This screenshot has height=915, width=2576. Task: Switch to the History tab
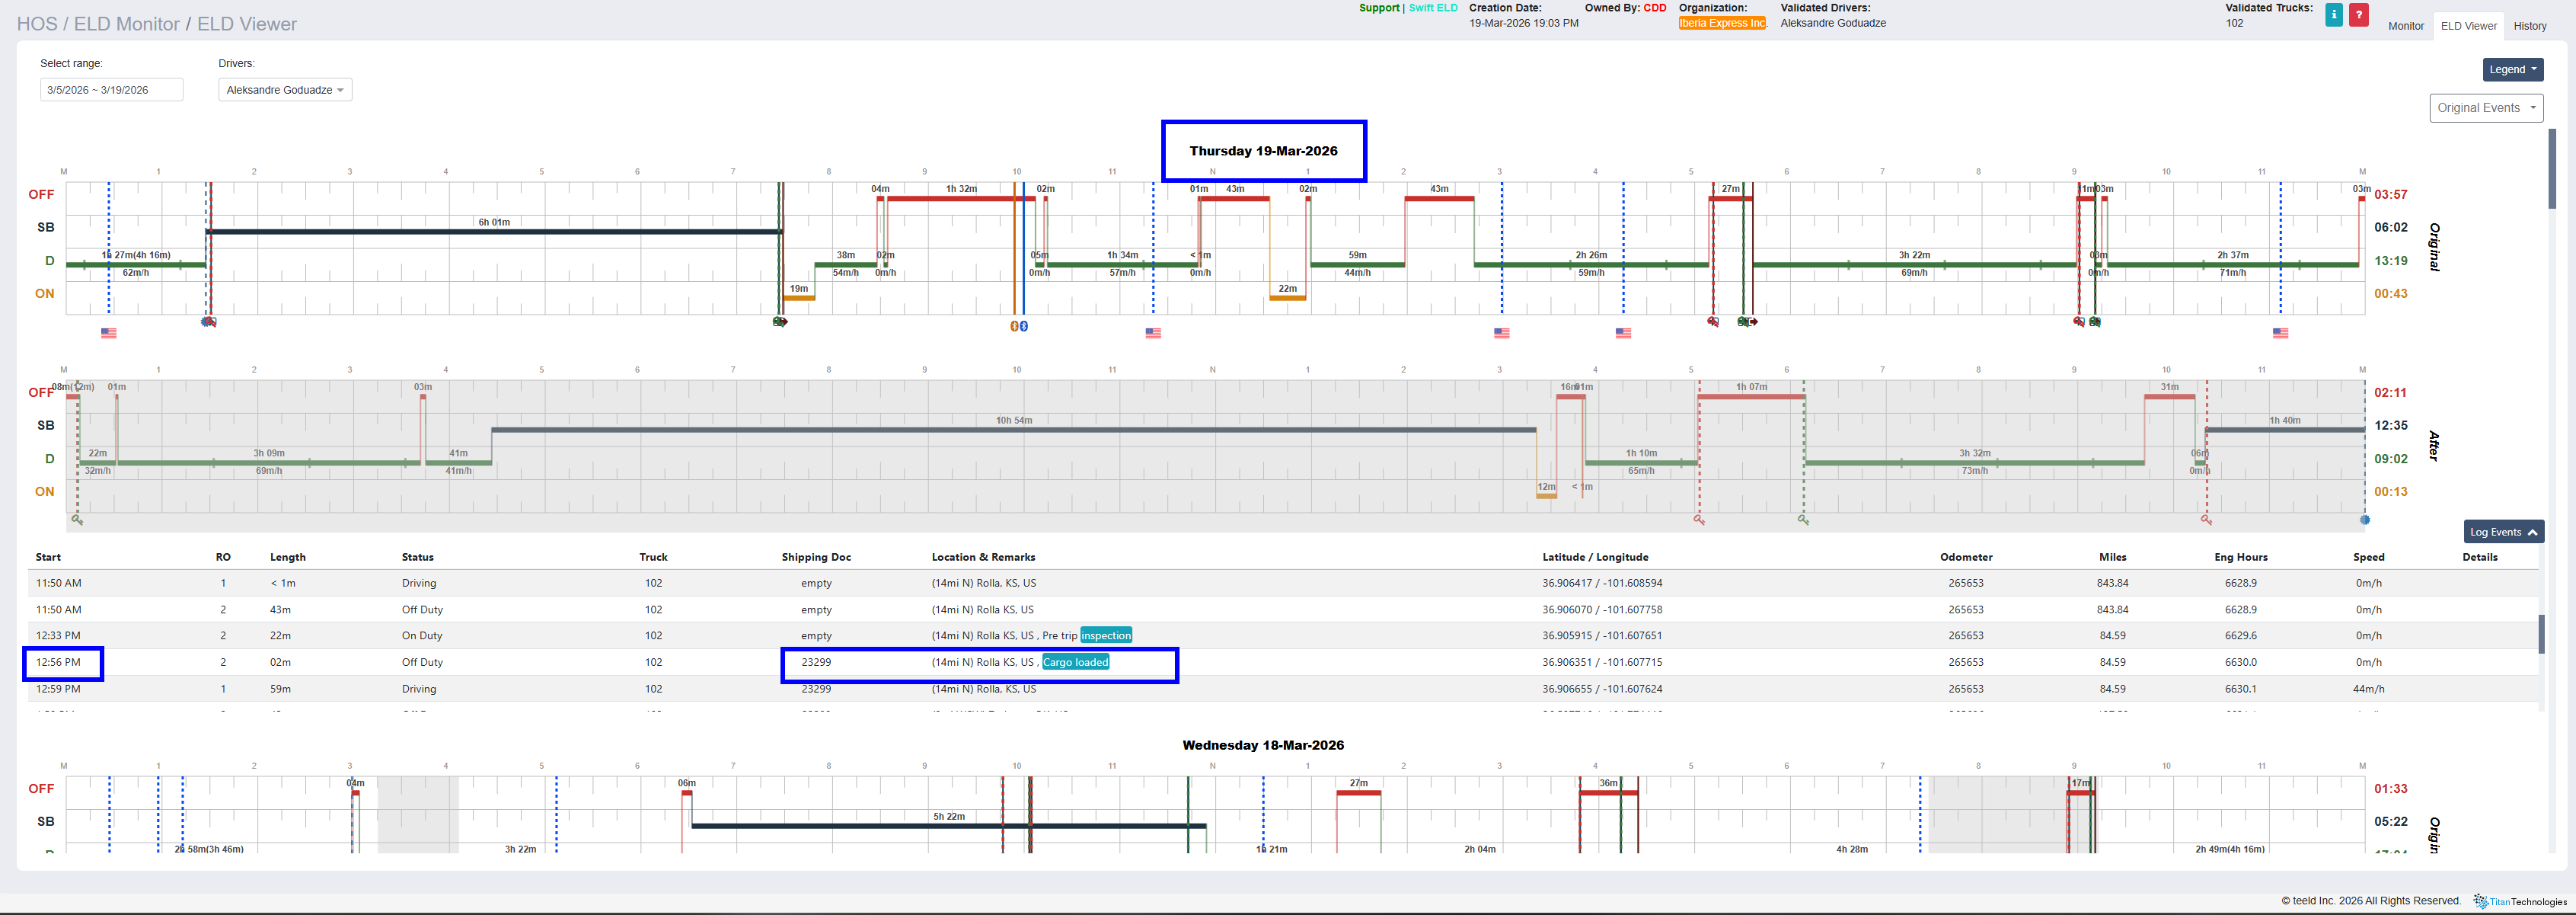(x=2529, y=26)
